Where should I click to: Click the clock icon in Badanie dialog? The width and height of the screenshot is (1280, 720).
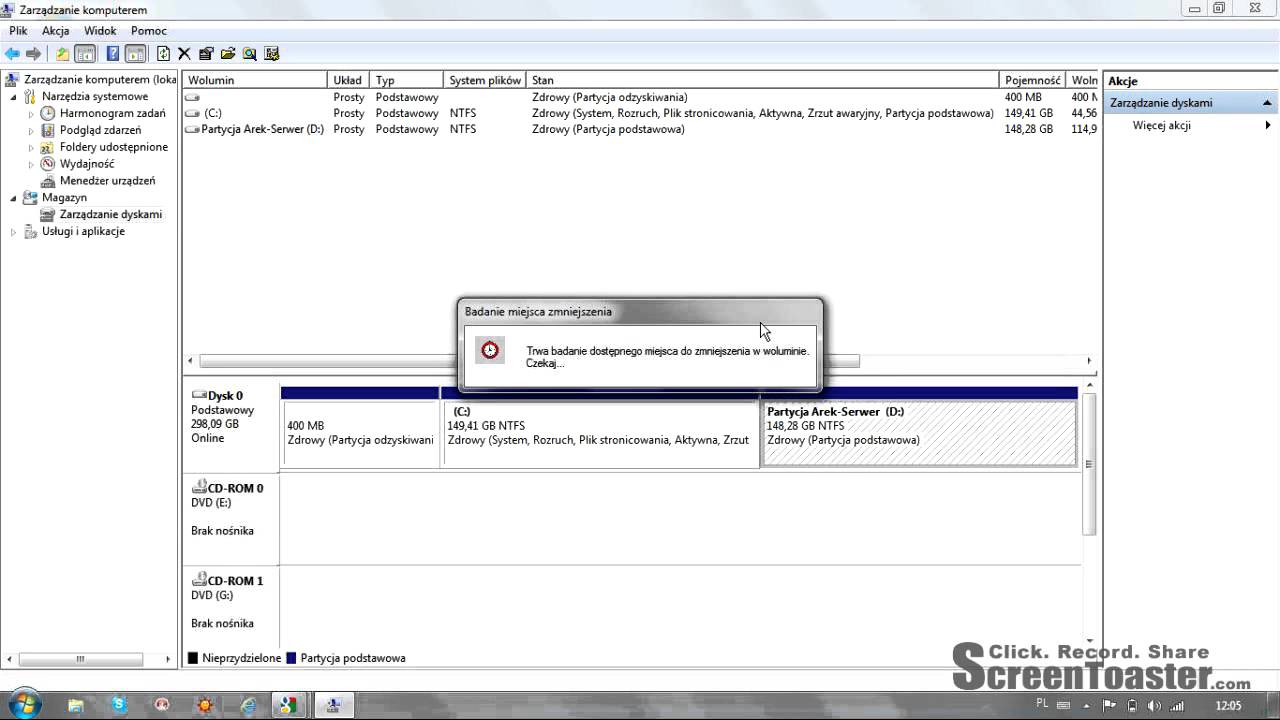[490, 350]
